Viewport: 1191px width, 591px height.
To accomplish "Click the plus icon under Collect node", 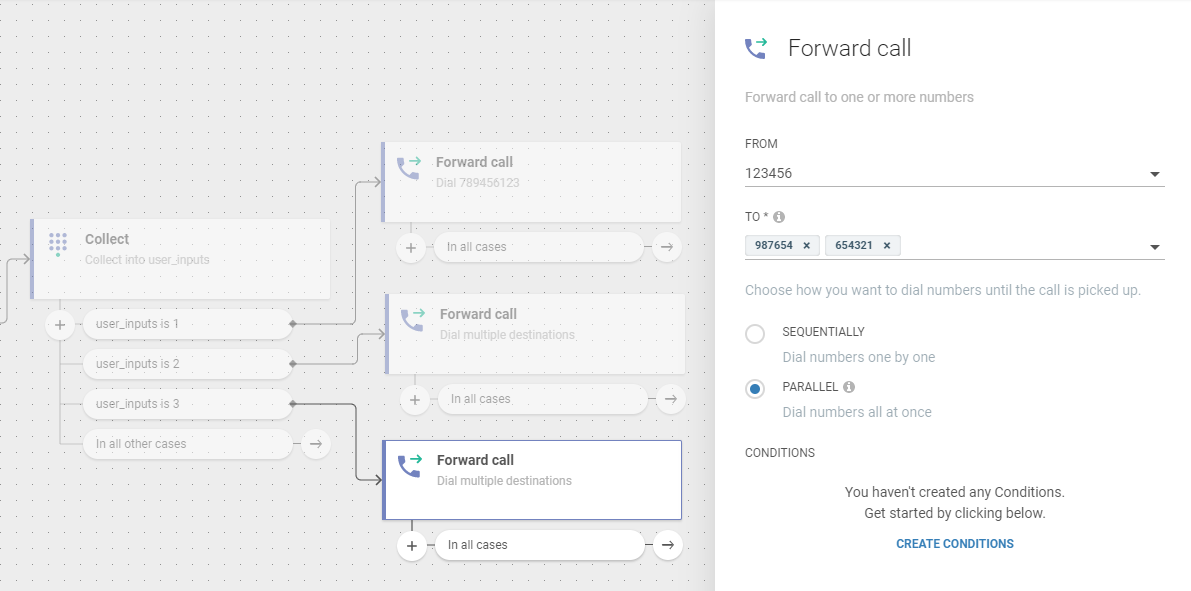I will point(60,324).
